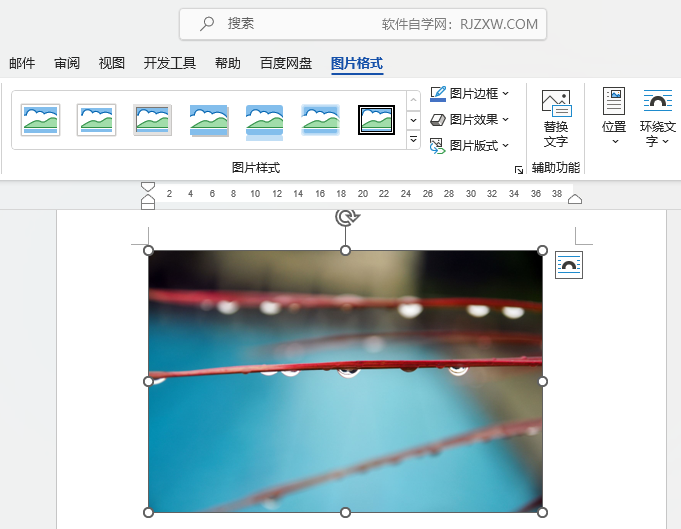Select the water droplets picture

click(345, 381)
